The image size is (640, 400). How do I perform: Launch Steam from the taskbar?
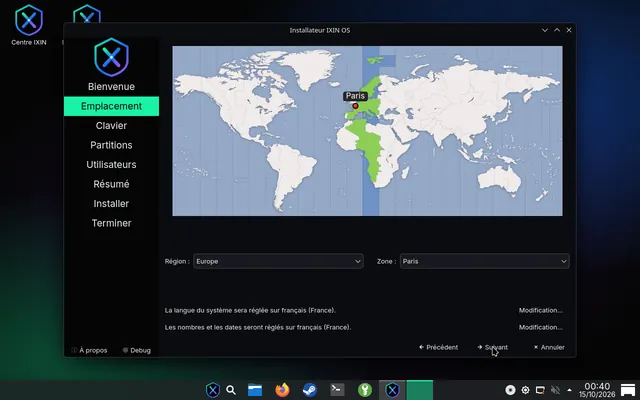click(x=310, y=390)
